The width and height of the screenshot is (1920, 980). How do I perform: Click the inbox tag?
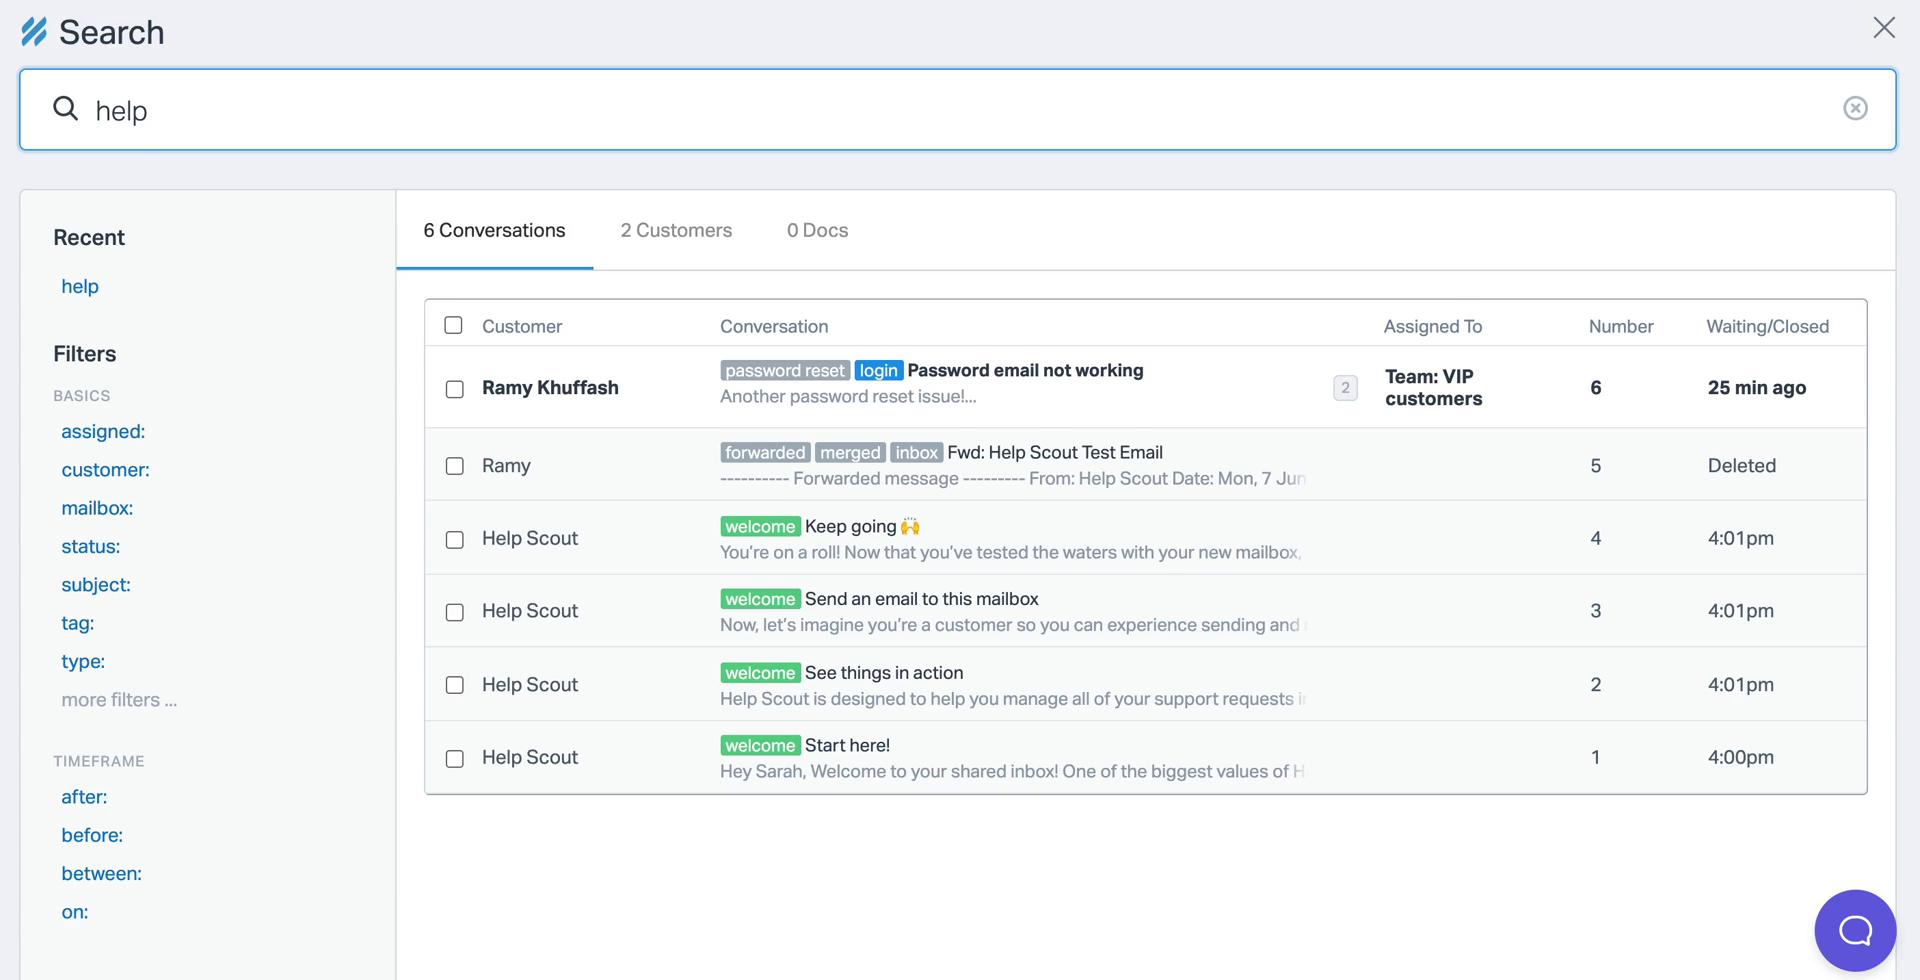pos(916,453)
